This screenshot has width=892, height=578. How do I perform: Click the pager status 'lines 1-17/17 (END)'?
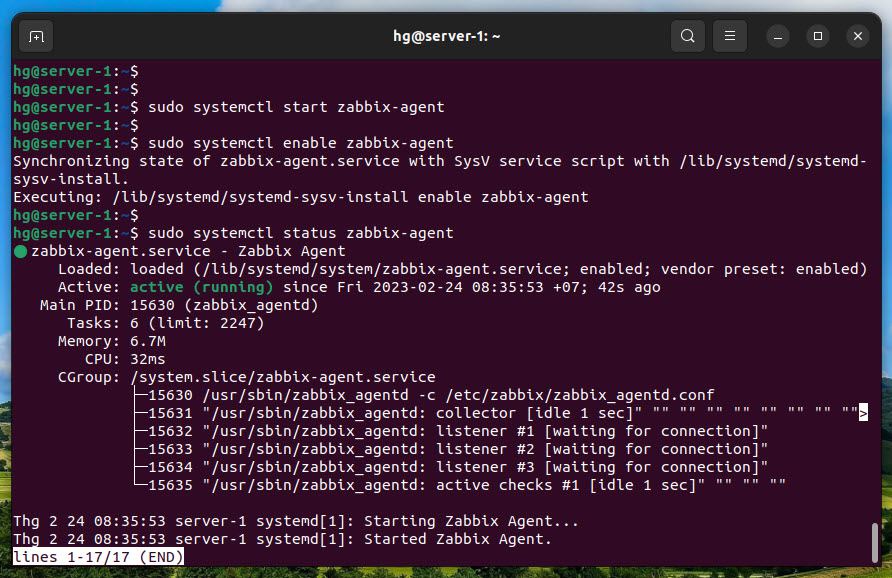tap(98, 557)
